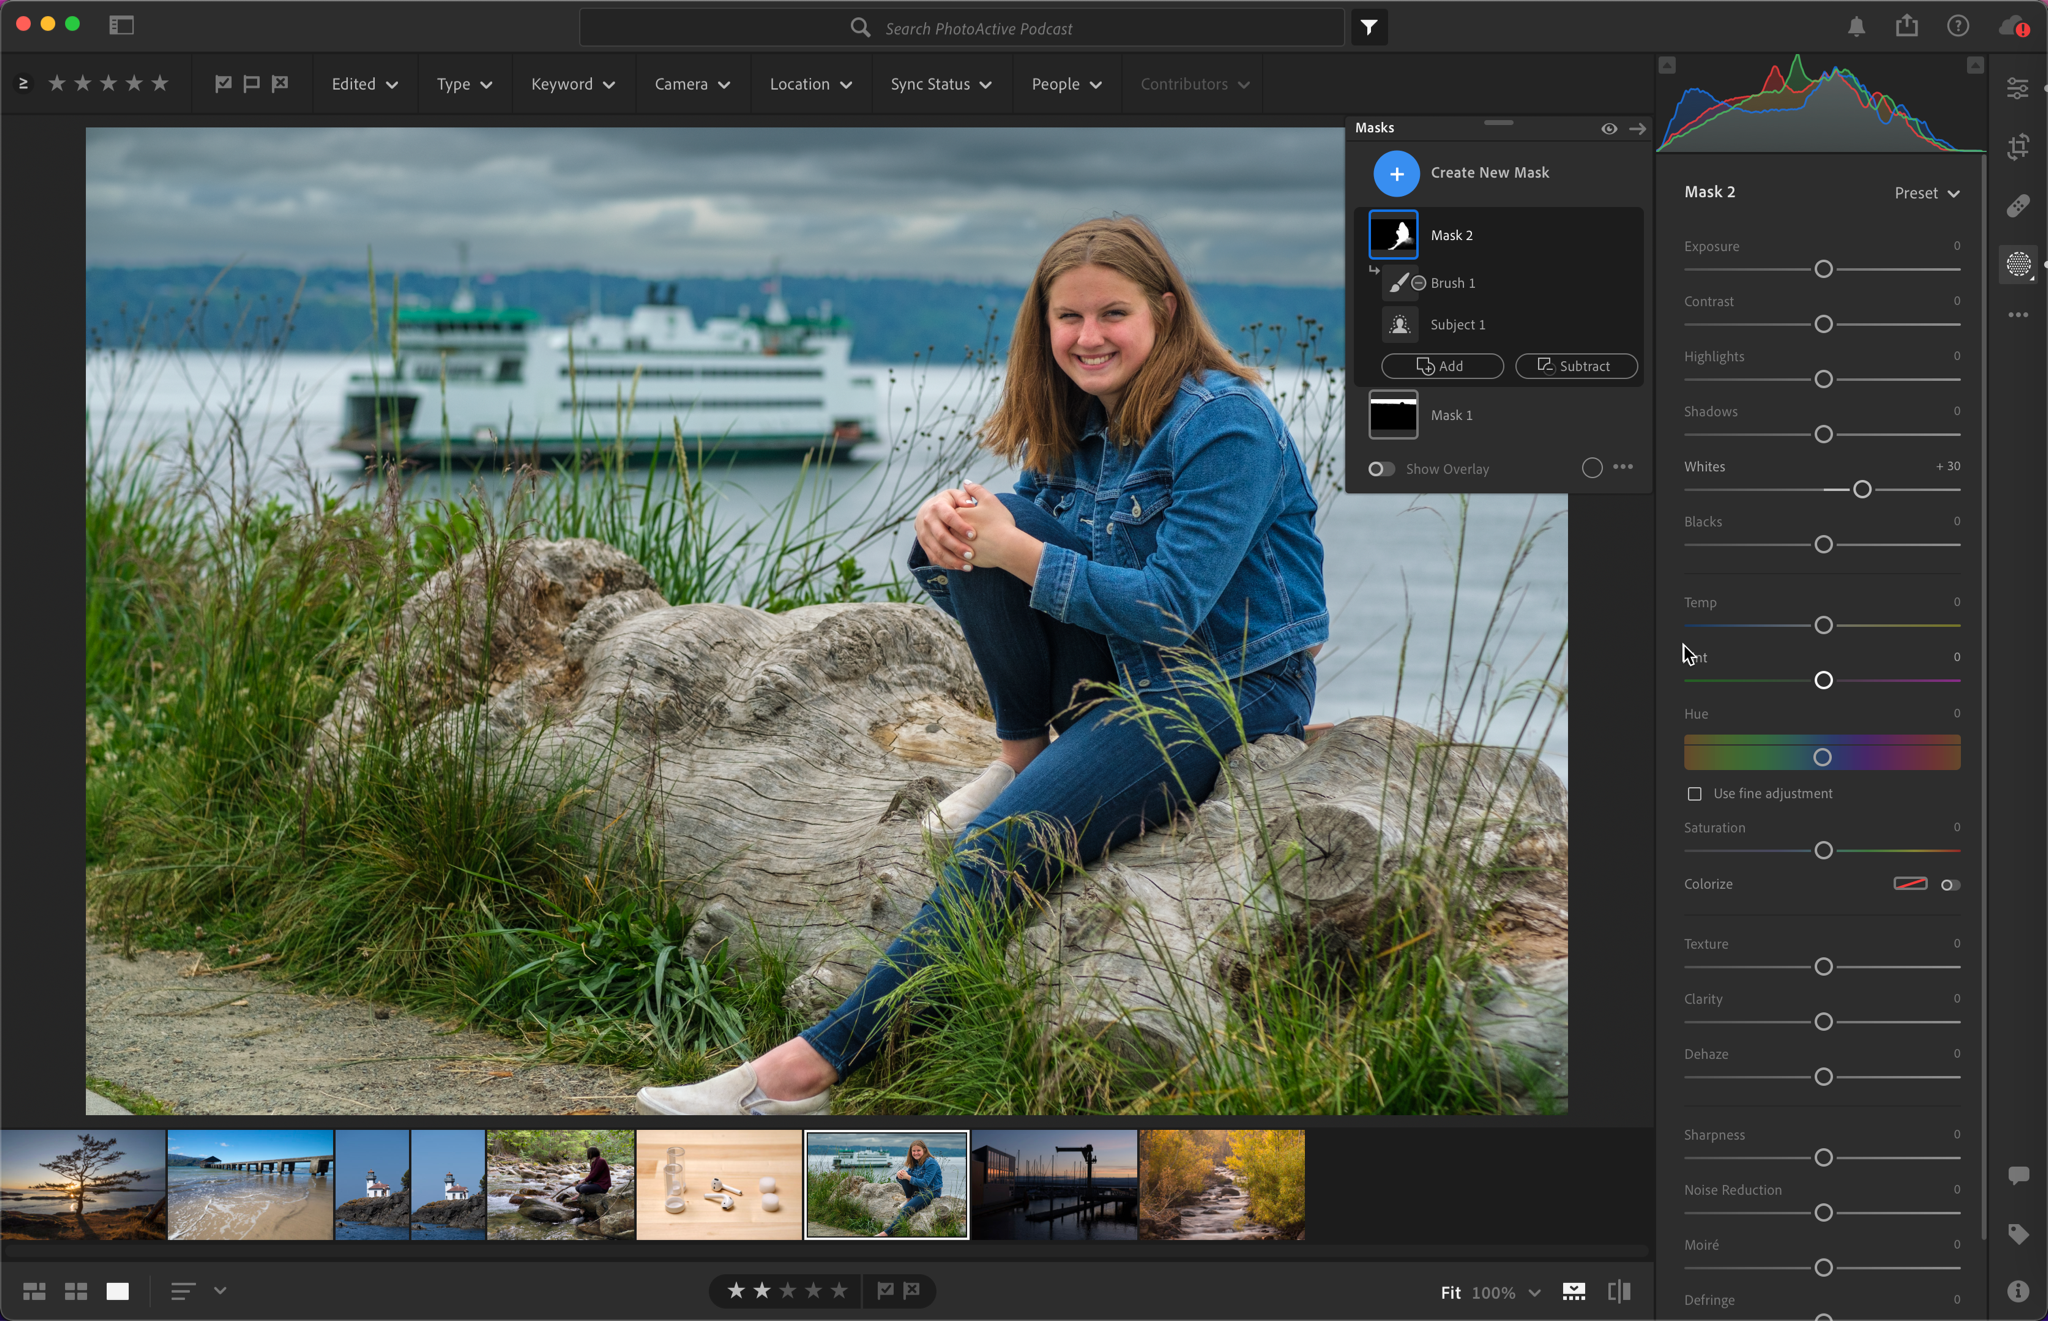Image resolution: width=2048 pixels, height=1321 pixels.
Task: Toggle Masks panel eye visibility
Action: [1609, 129]
